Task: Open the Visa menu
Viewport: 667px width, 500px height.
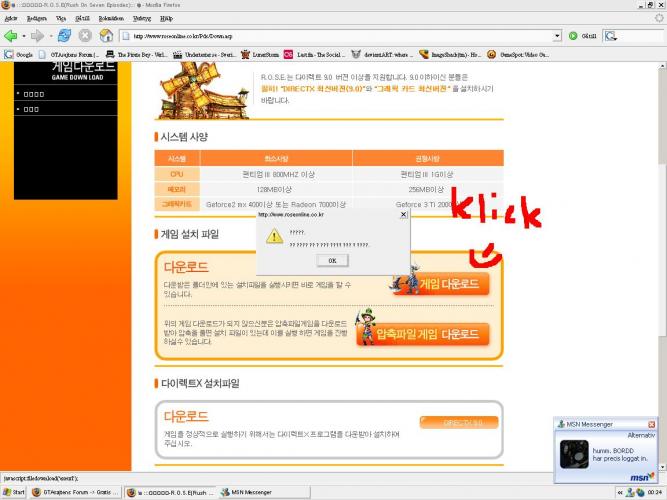Action: [x=61, y=19]
